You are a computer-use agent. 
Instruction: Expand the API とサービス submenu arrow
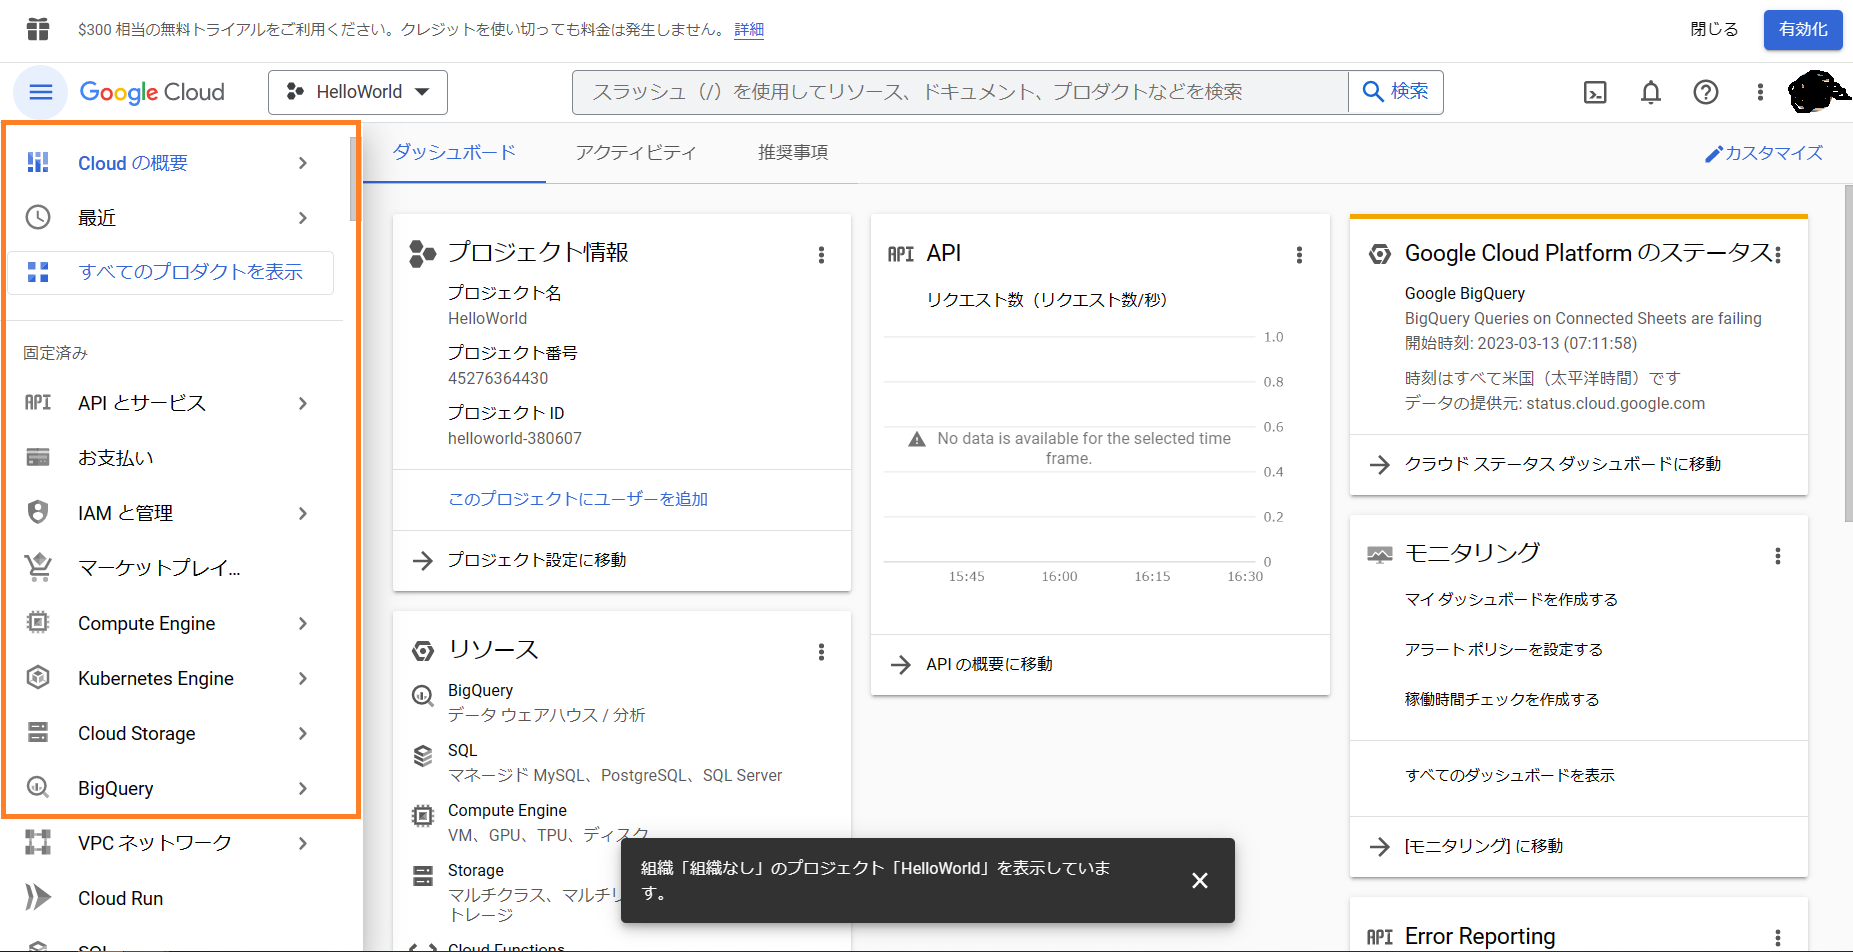303,403
